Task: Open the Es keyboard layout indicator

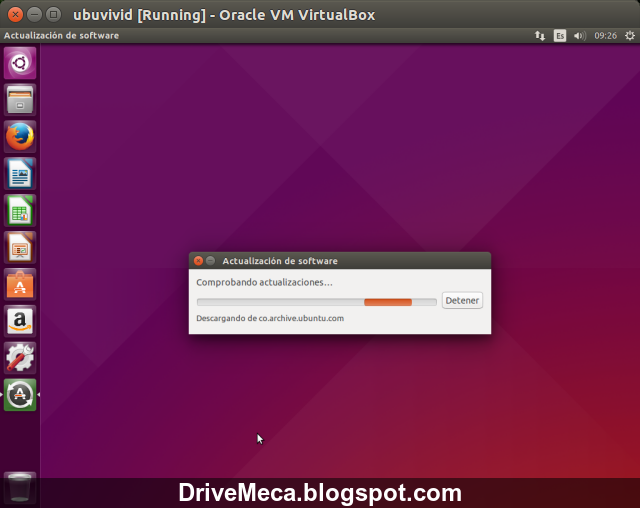Action: click(560, 36)
